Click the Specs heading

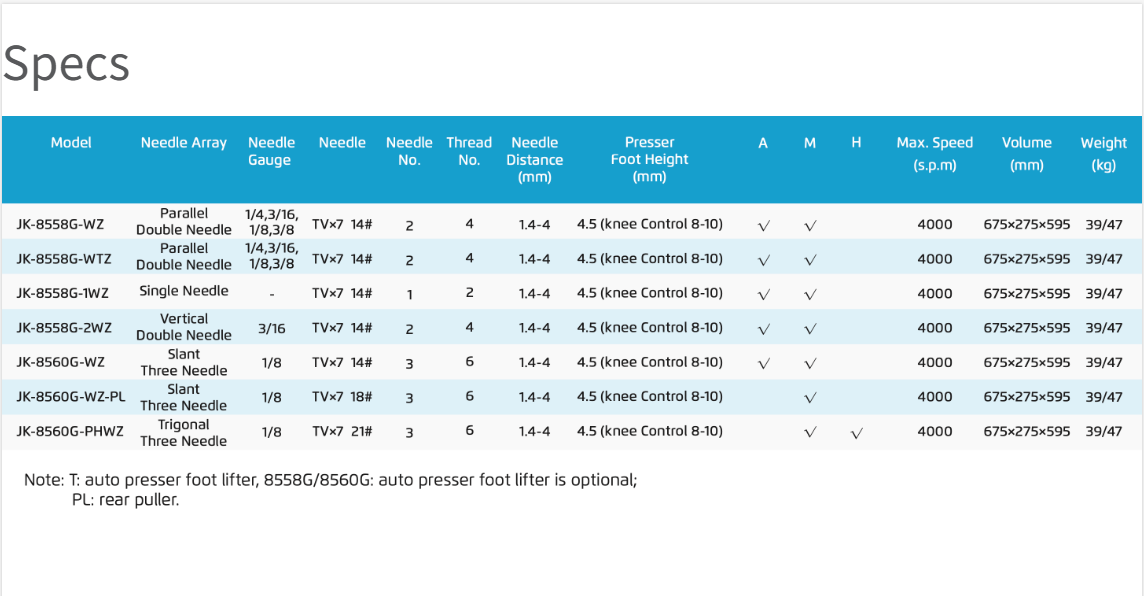66,64
